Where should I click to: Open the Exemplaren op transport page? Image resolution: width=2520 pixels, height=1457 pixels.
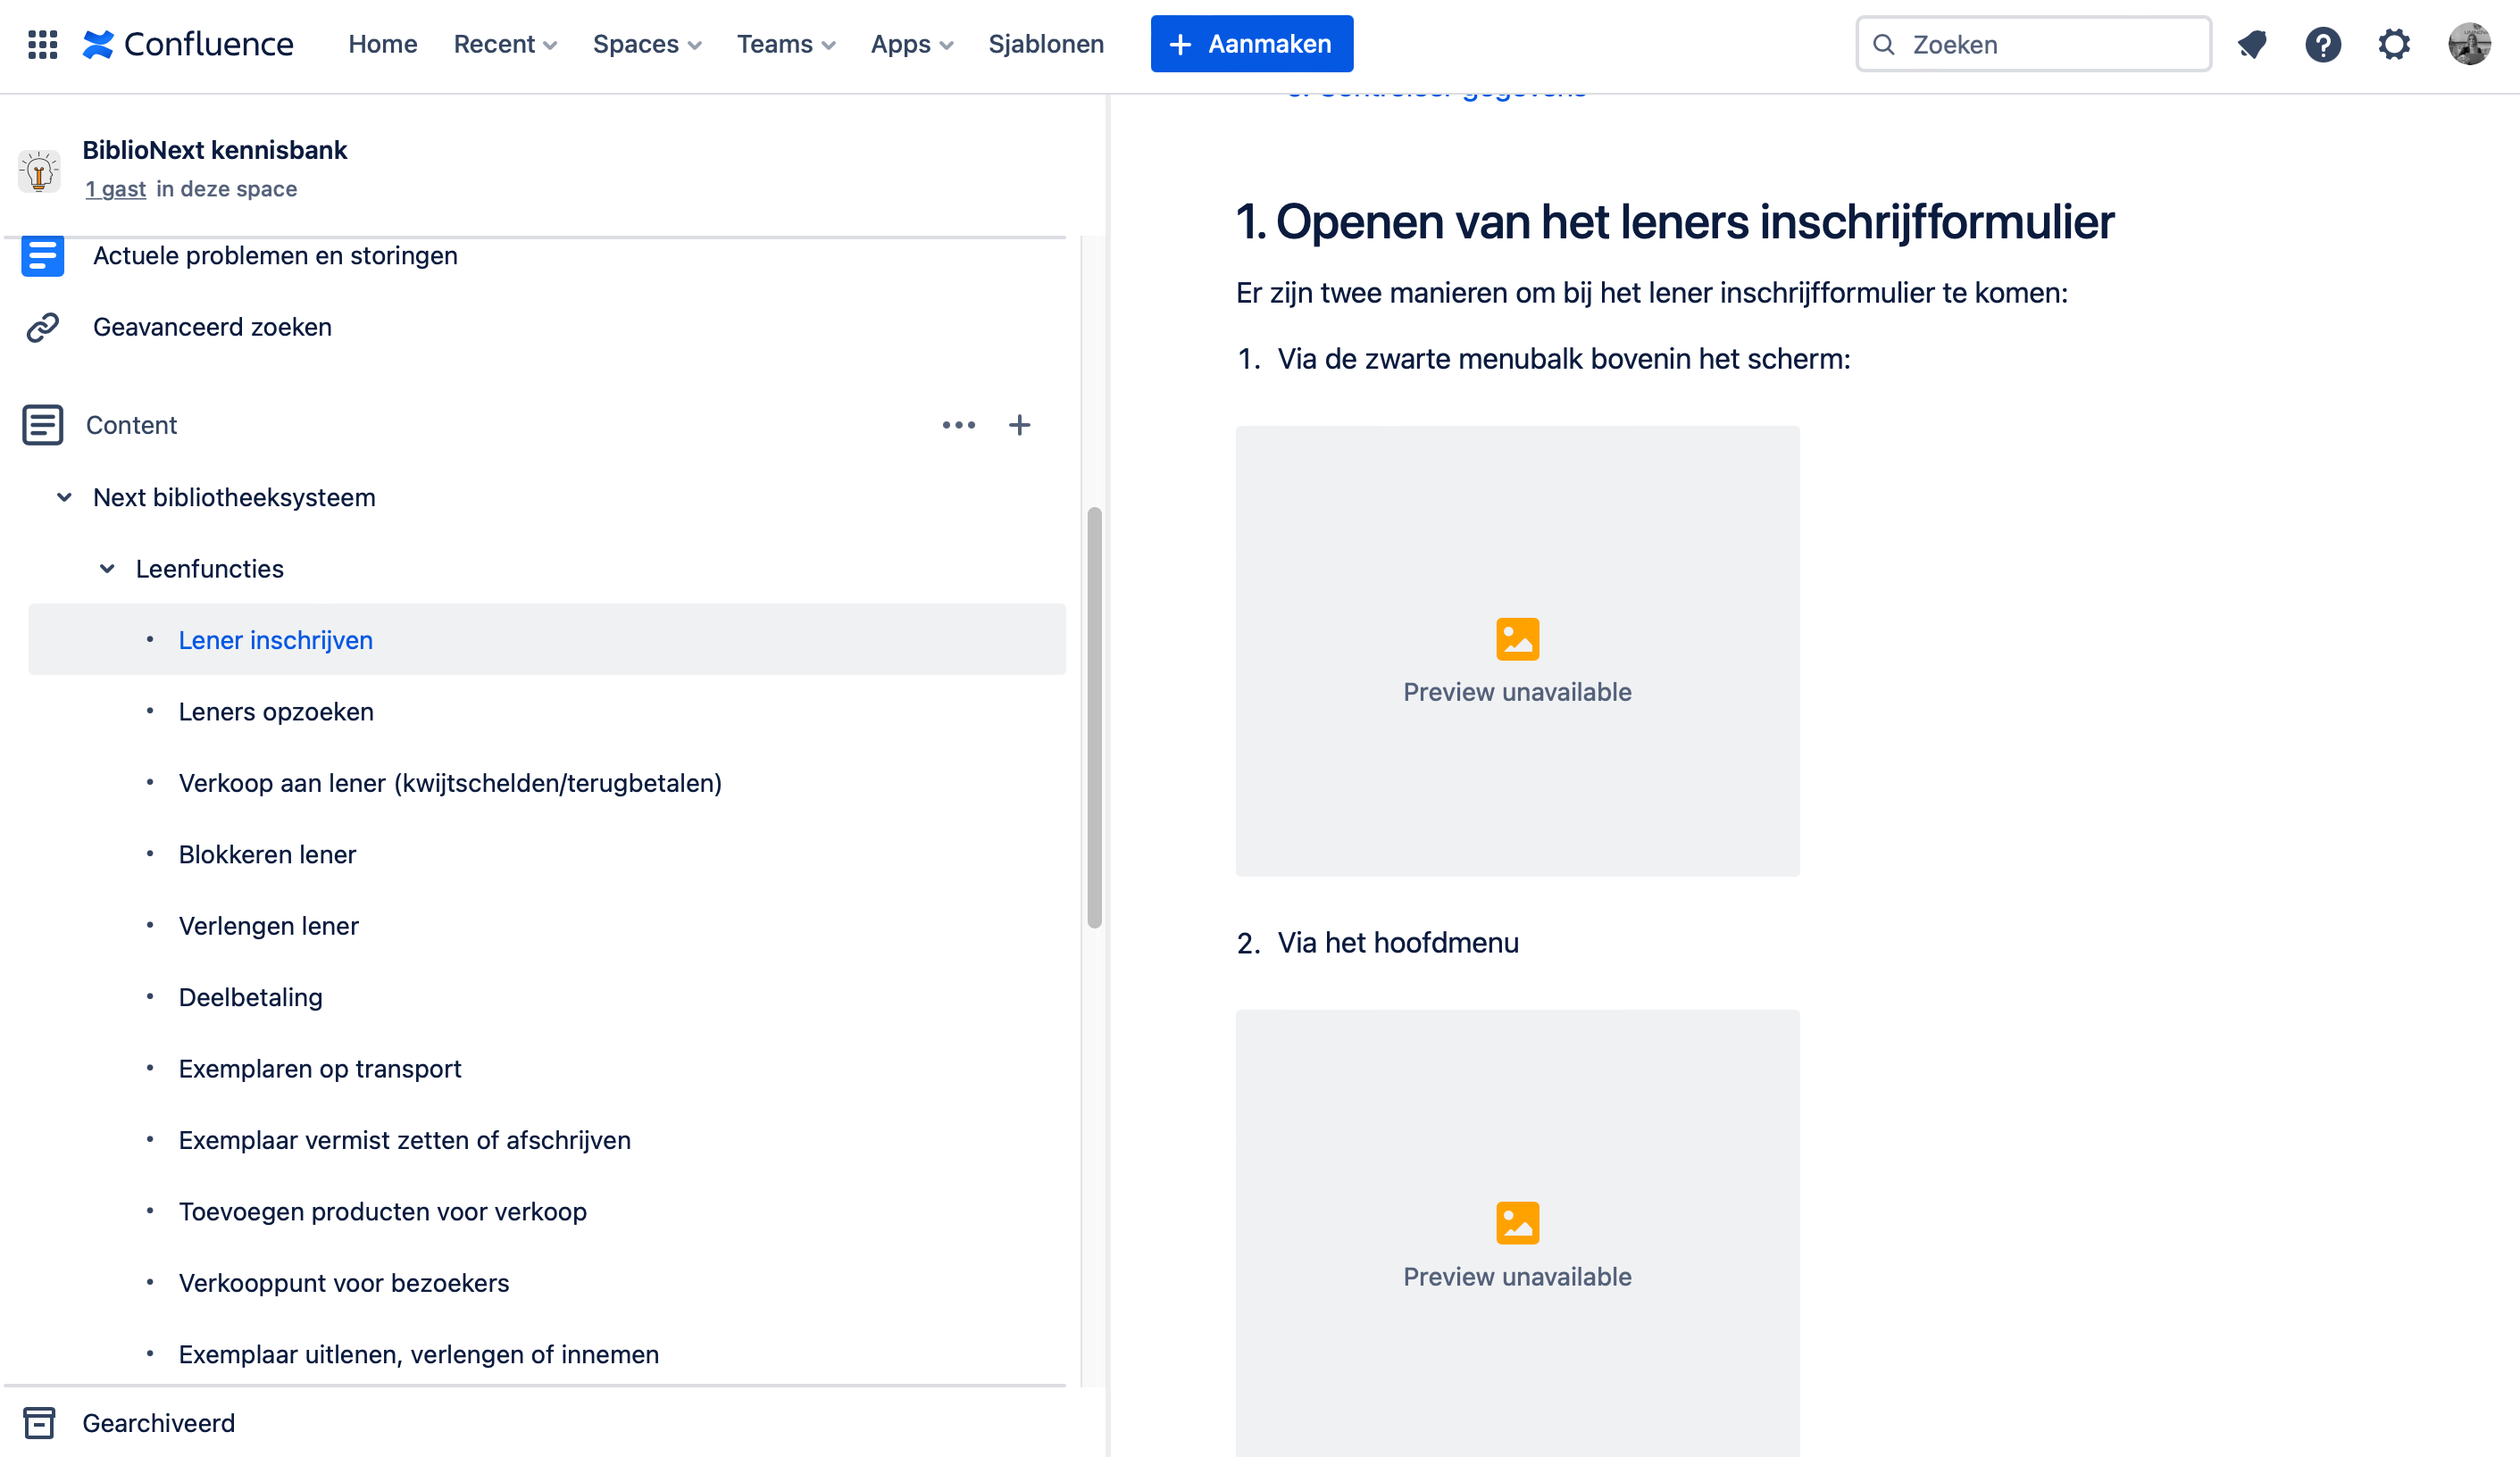[x=320, y=1069]
